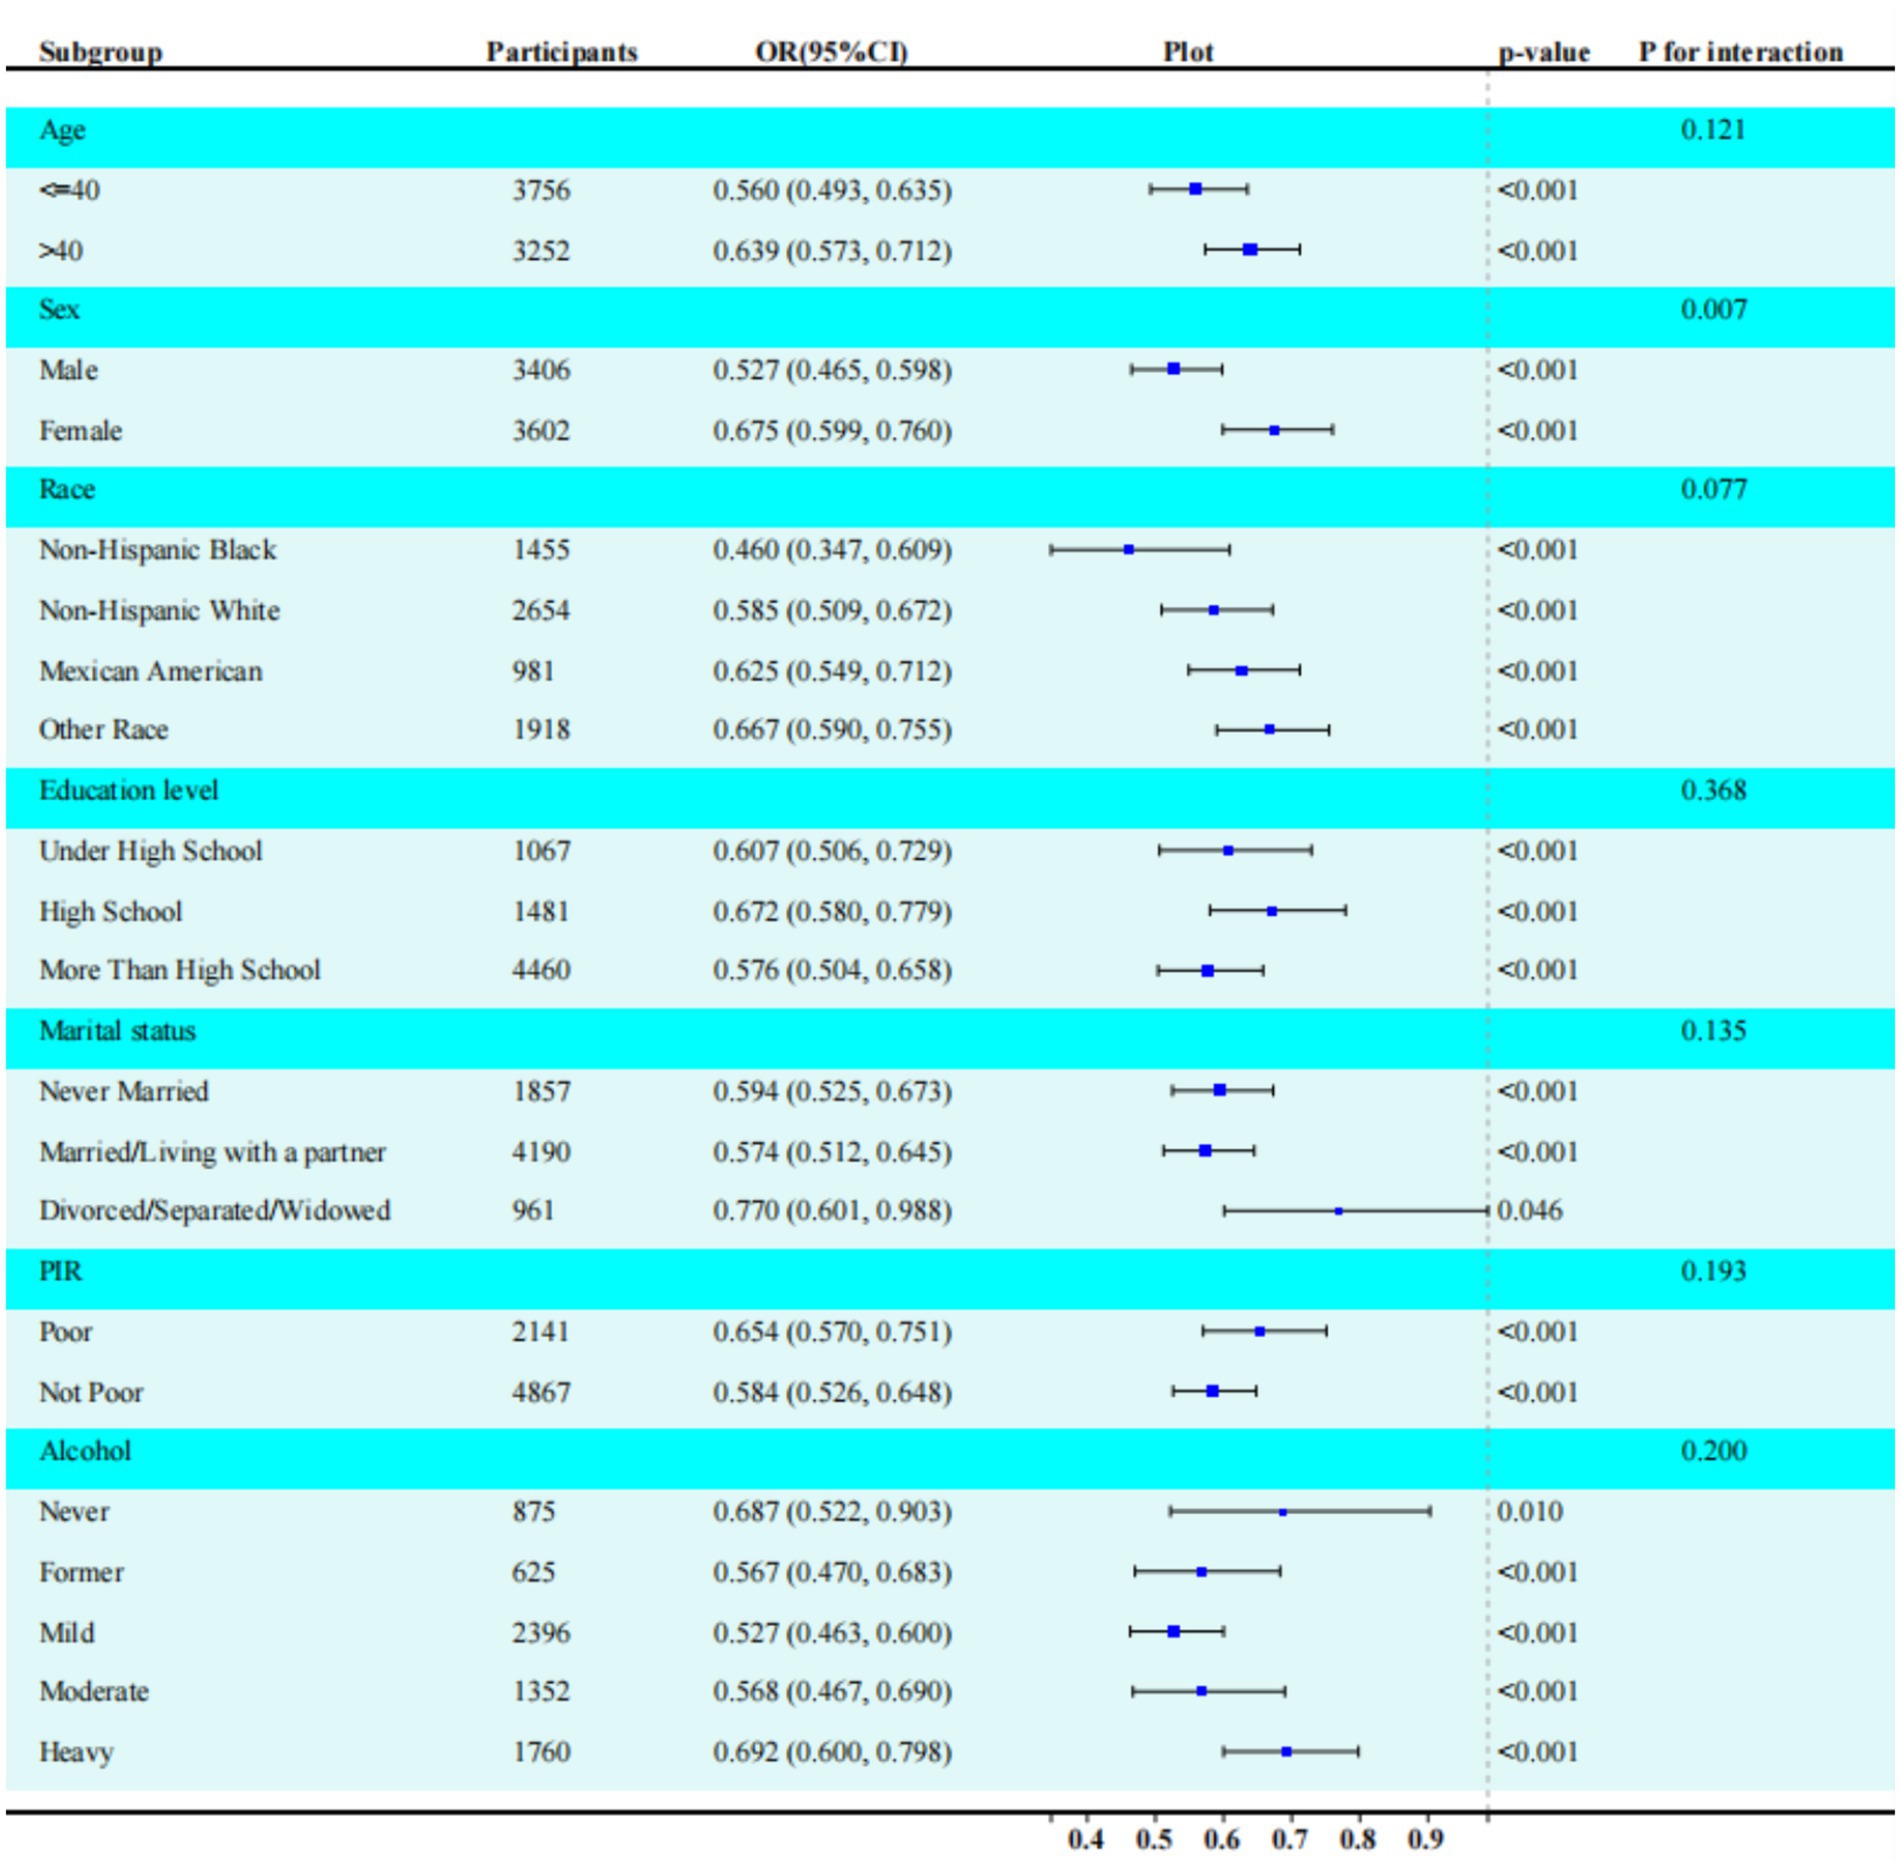The width and height of the screenshot is (1901, 1868).
Task: Select the Age interaction value 0.121
Action: pyautogui.click(x=1712, y=130)
